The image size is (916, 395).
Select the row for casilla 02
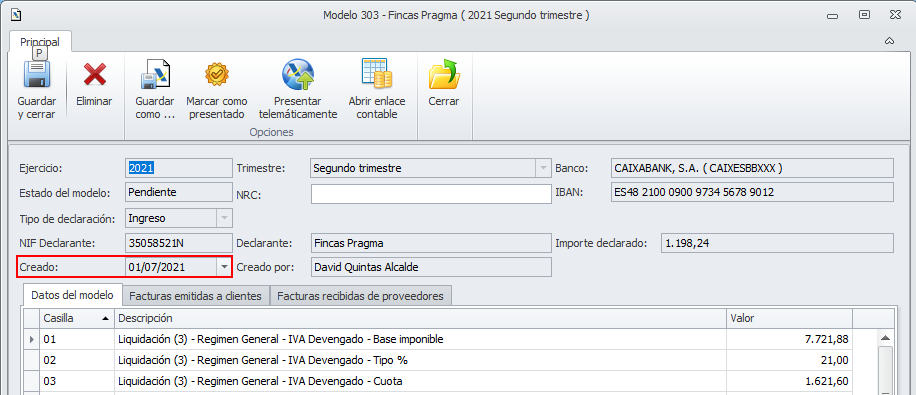[x=450, y=360]
